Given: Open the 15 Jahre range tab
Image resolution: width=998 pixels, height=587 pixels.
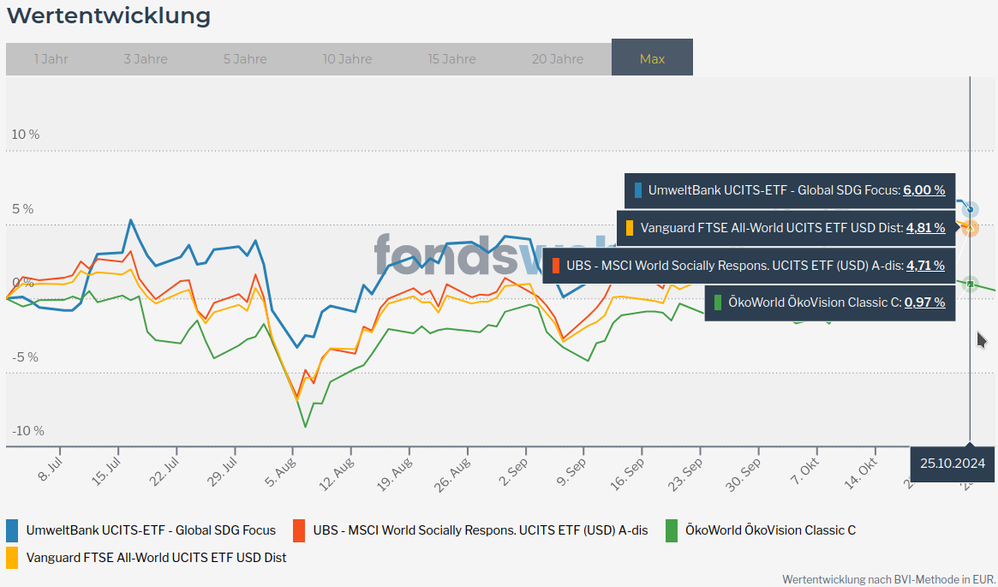Looking at the screenshot, I should (452, 59).
